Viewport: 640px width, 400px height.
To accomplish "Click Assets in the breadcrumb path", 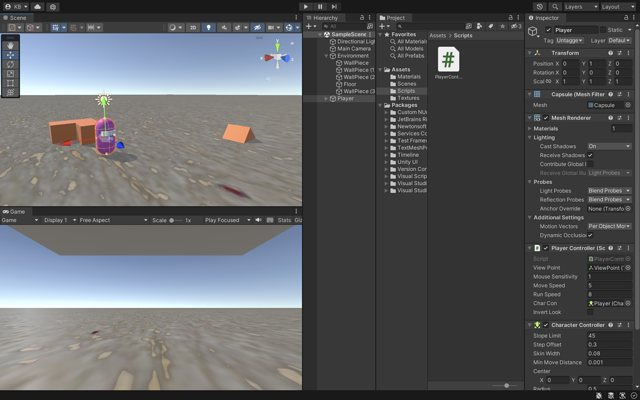I will (438, 36).
